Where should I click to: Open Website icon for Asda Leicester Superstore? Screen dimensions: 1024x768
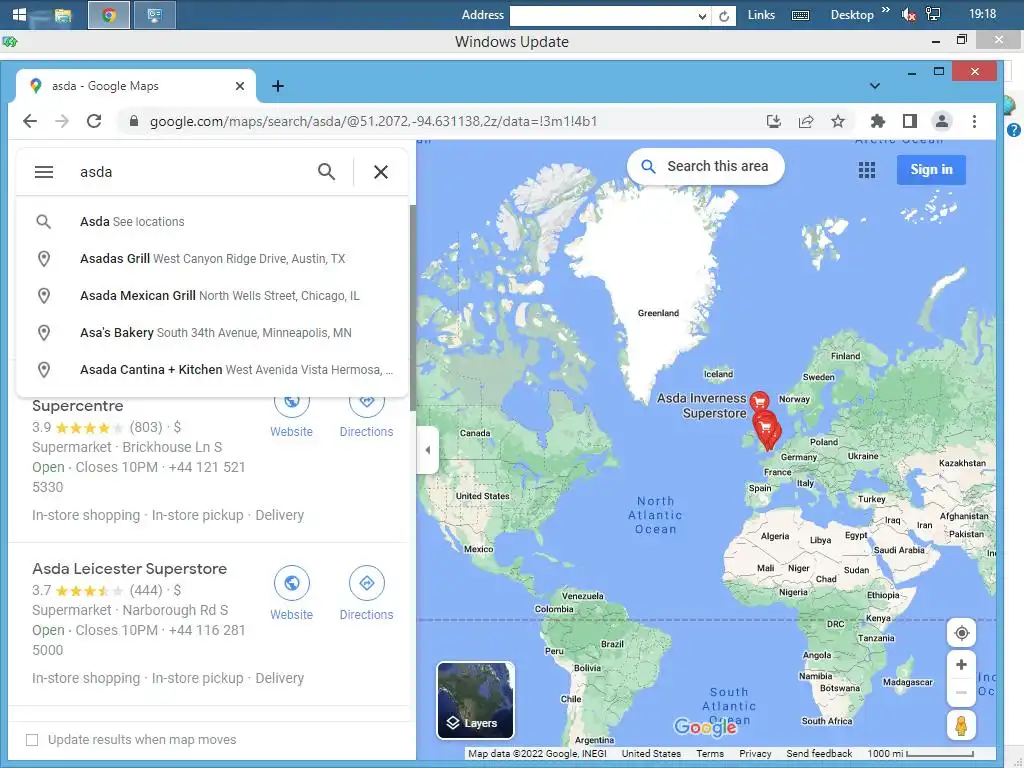point(291,583)
